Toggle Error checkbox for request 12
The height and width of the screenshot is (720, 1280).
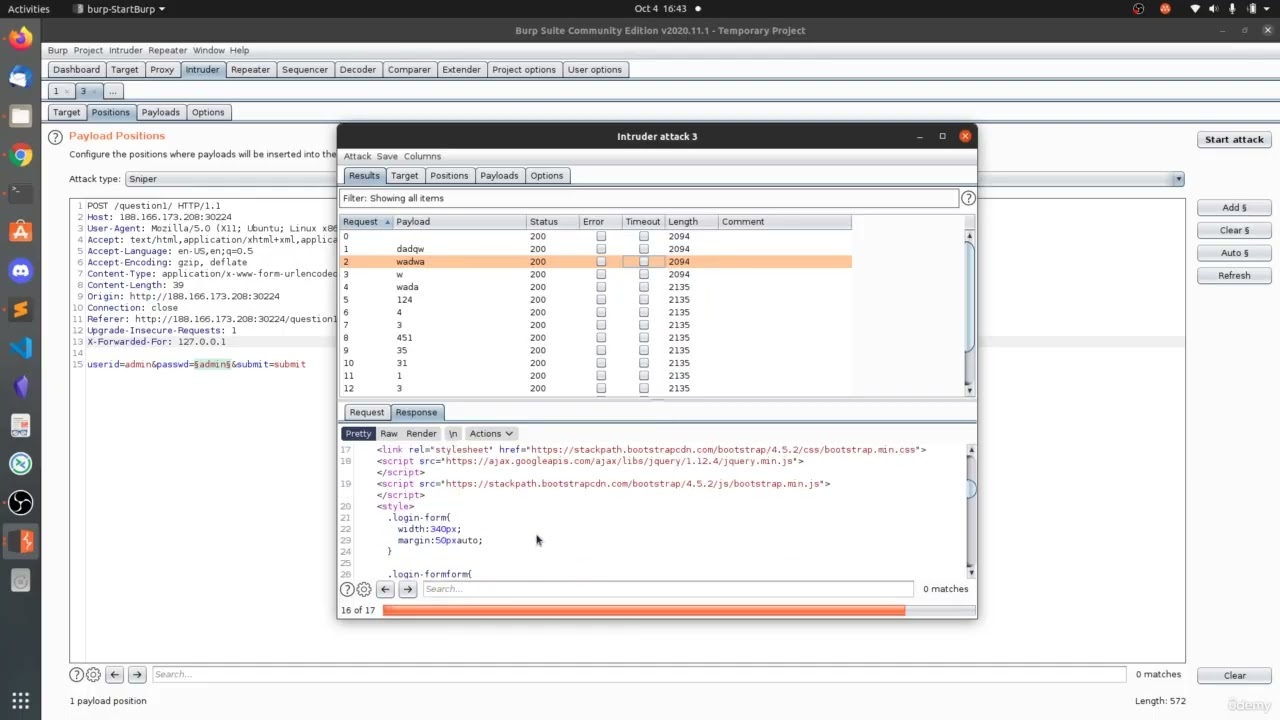pyautogui.click(x=601, y=388)
